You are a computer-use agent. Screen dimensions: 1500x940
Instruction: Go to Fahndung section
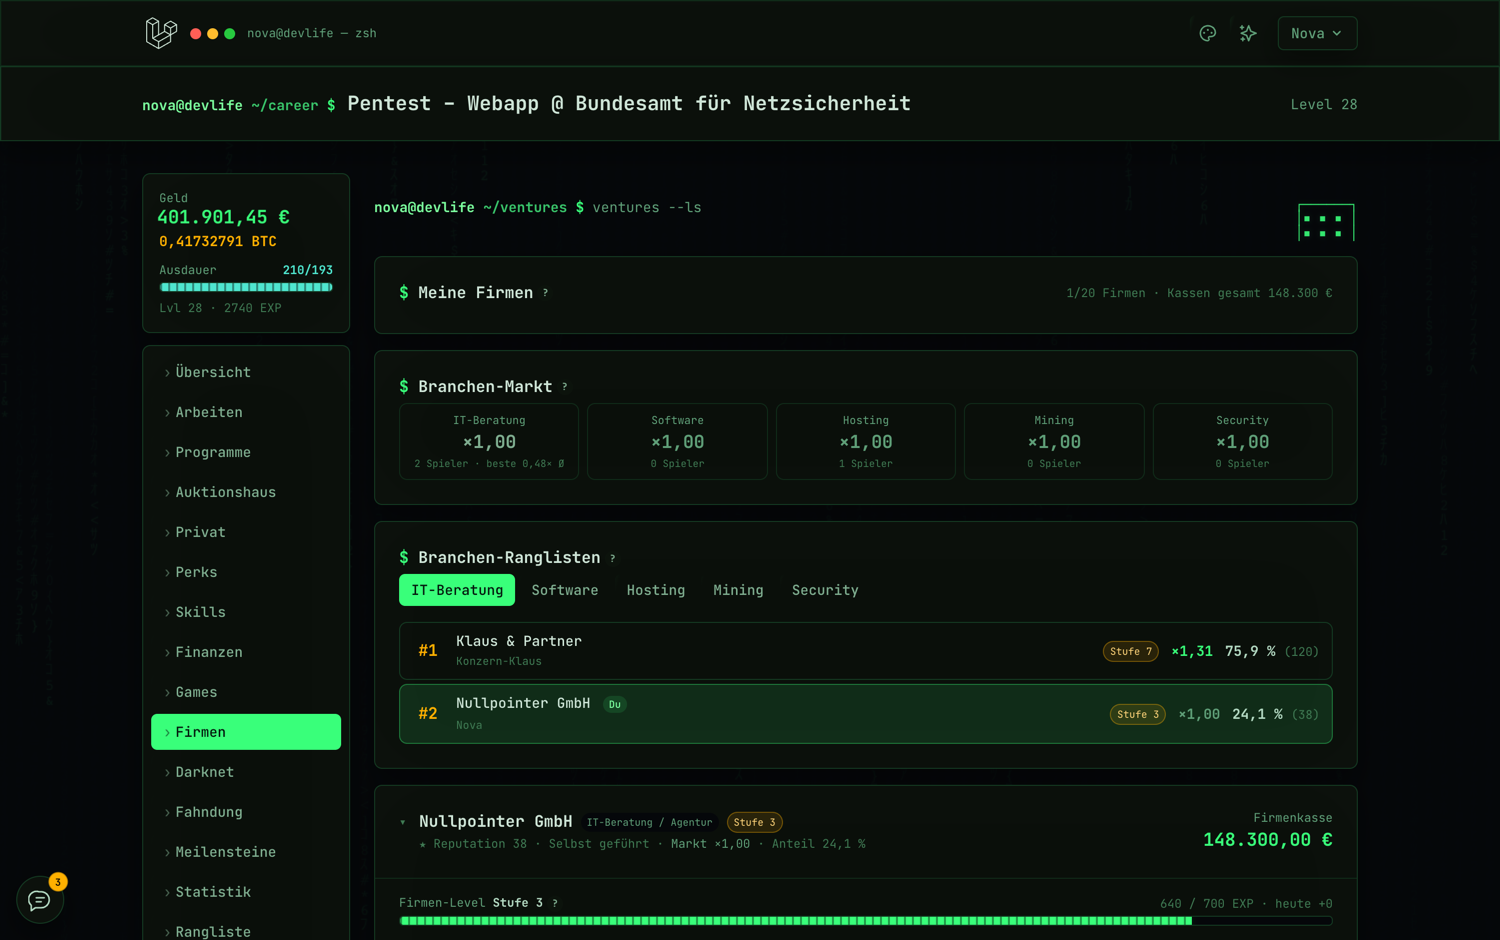point(246,812)
